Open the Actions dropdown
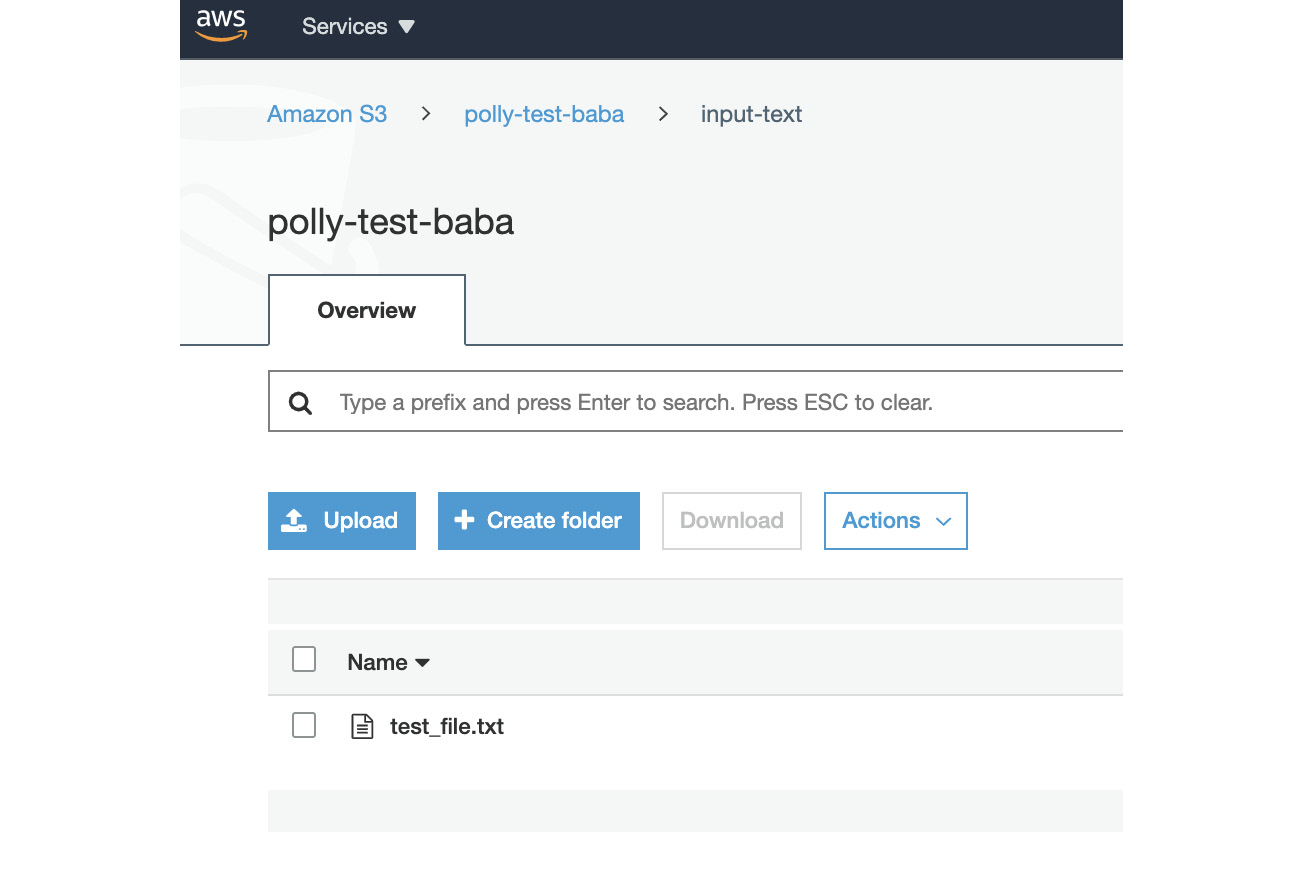The width and height of the screenshot is (1302, 876). [896, 521]
